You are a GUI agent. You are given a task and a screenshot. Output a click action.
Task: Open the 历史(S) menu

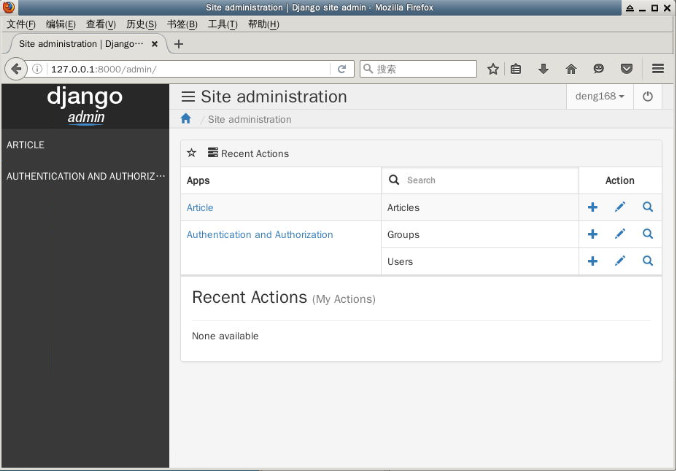141,25
